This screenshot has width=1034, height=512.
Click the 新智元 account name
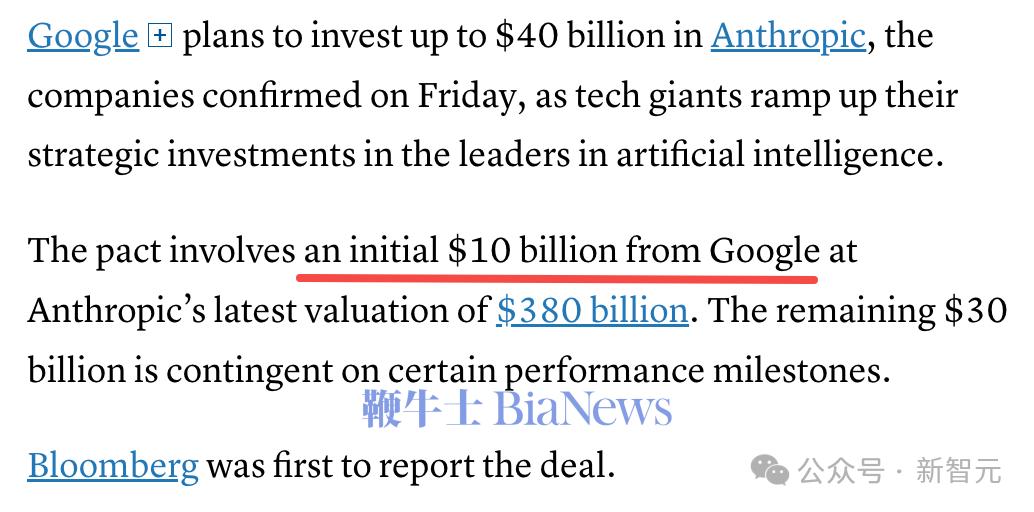click(958, 469)
